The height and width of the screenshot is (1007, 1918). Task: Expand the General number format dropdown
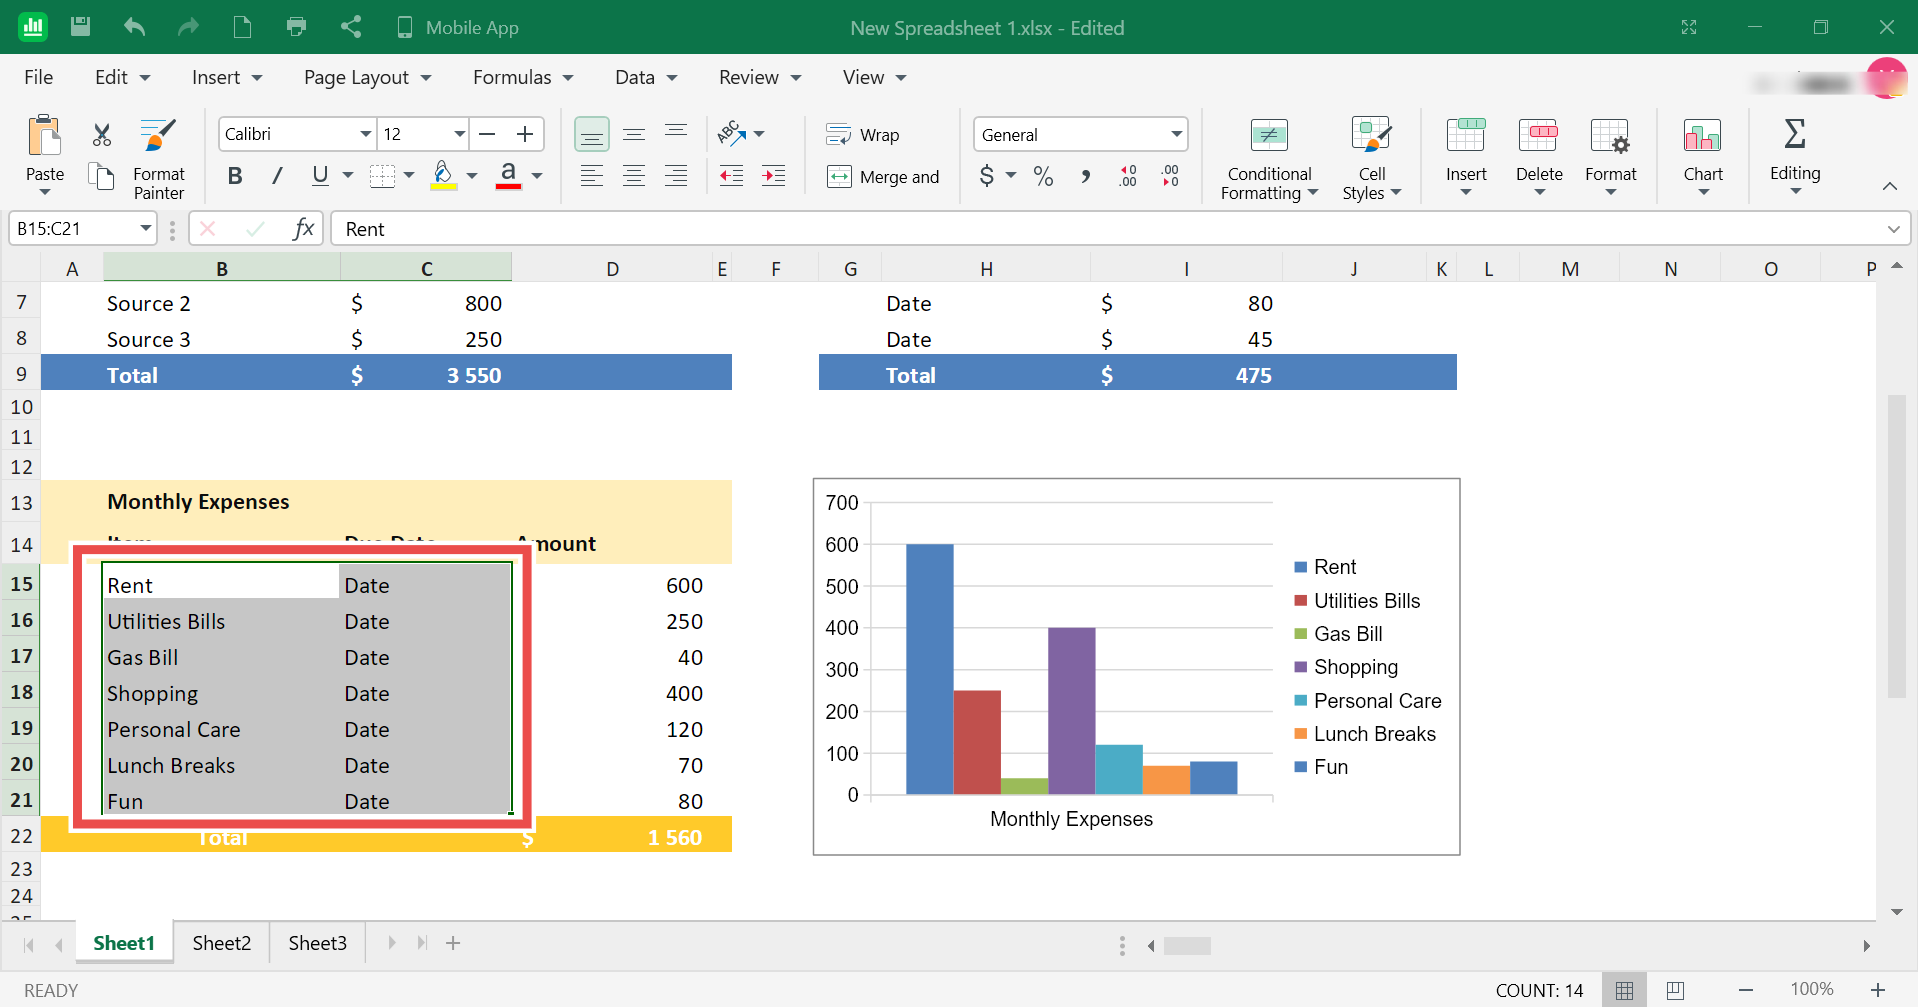tap(1176, 134)
